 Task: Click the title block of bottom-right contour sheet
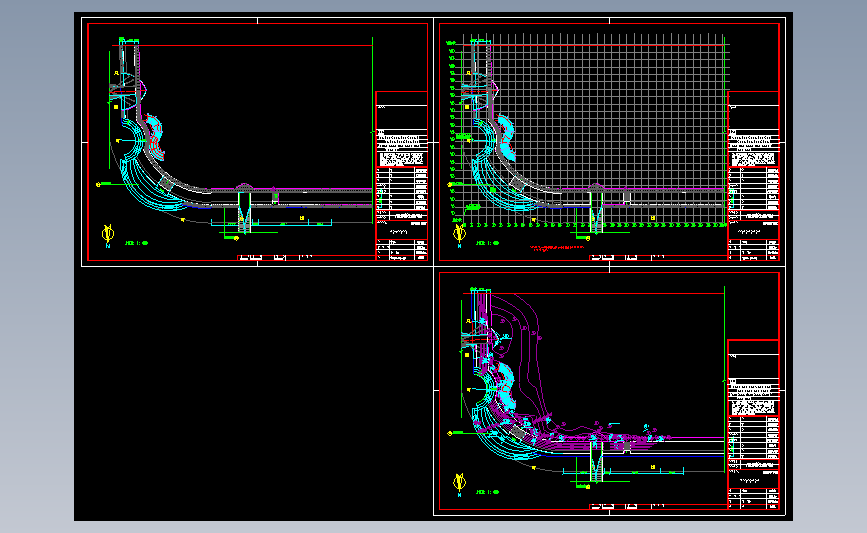[x=753, y=424]
